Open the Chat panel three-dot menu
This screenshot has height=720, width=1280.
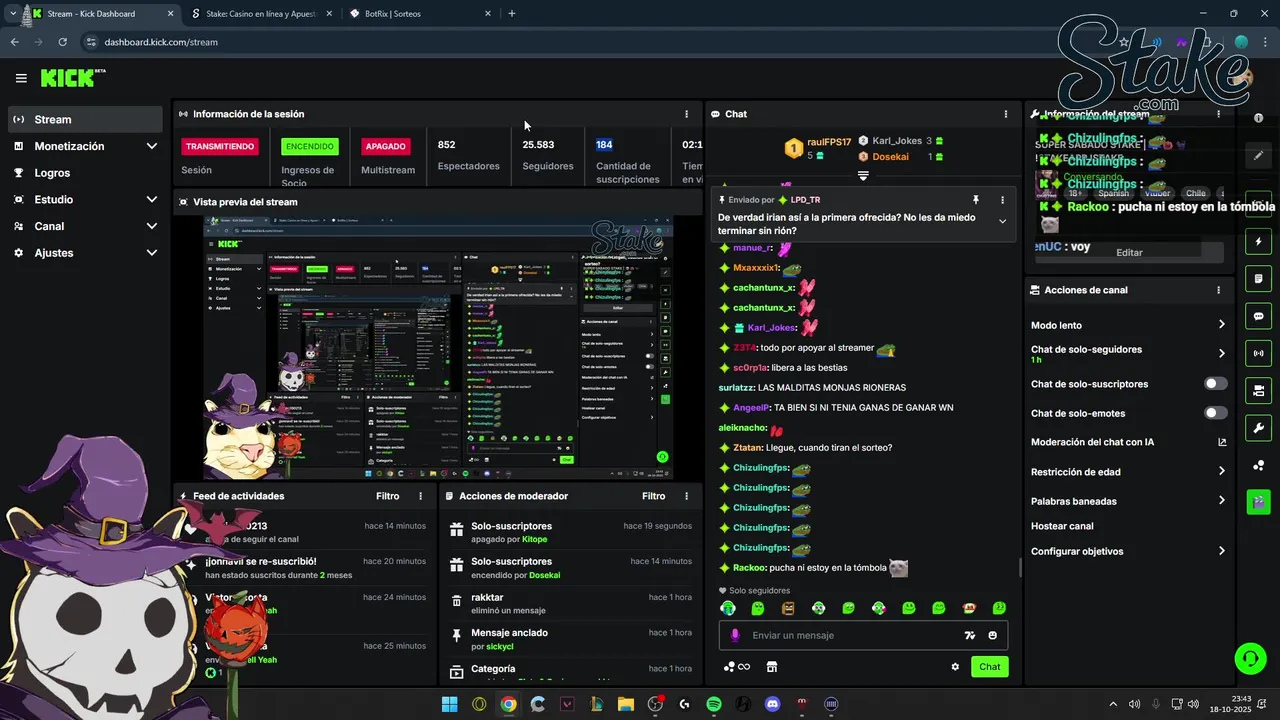(1006, 114)
